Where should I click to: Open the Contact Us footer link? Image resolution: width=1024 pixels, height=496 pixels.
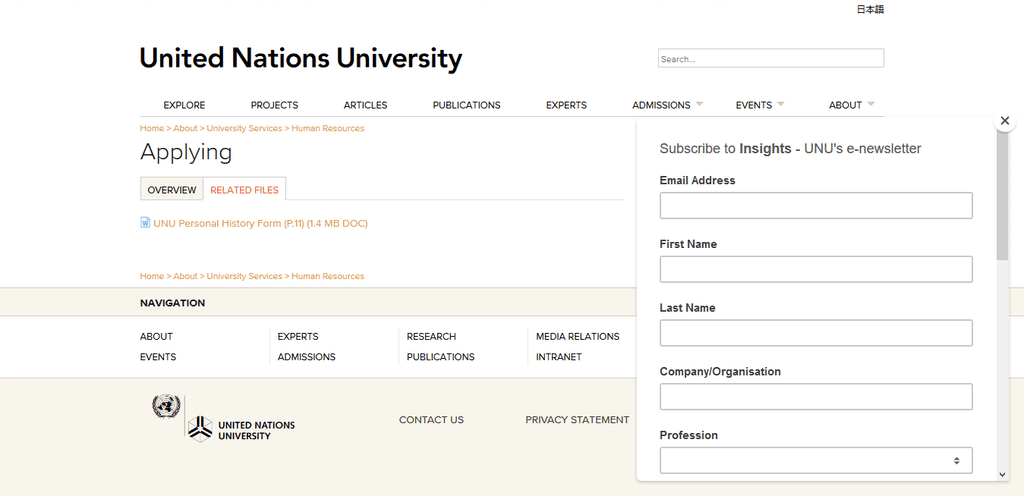pos(431,420)
